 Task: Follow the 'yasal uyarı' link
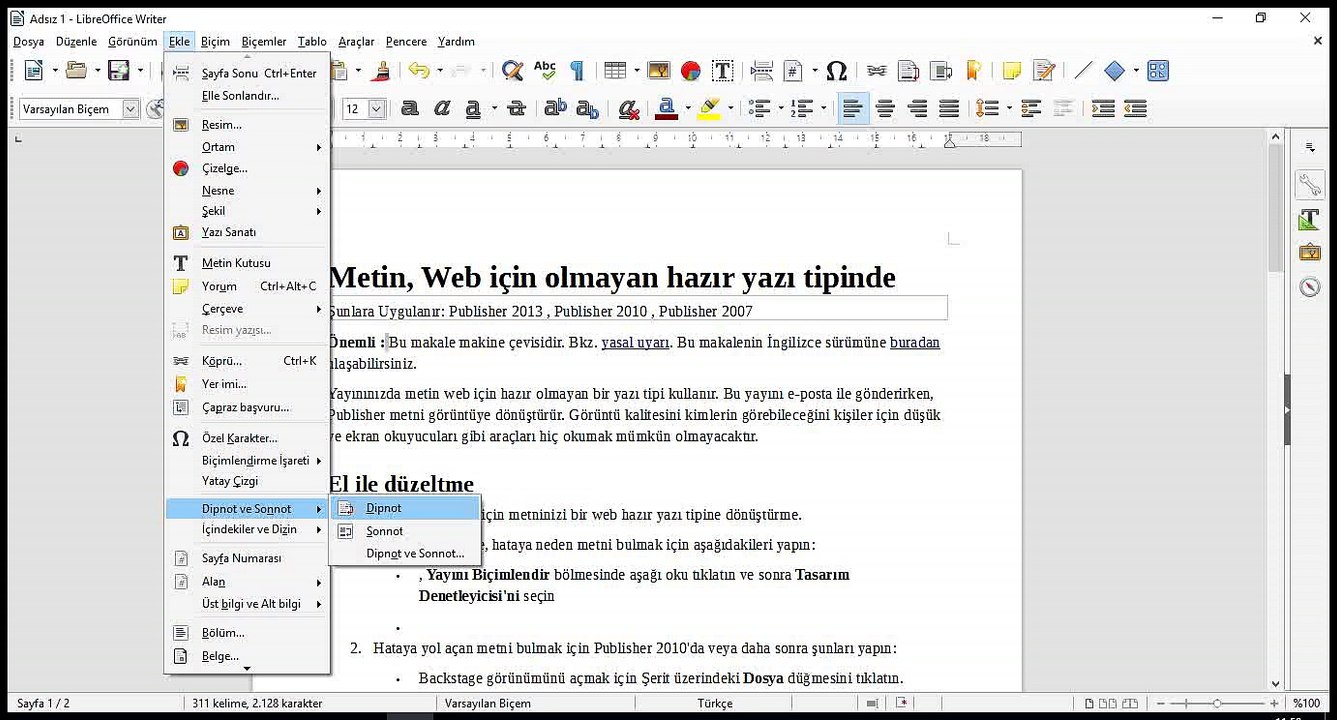point(635,342)
